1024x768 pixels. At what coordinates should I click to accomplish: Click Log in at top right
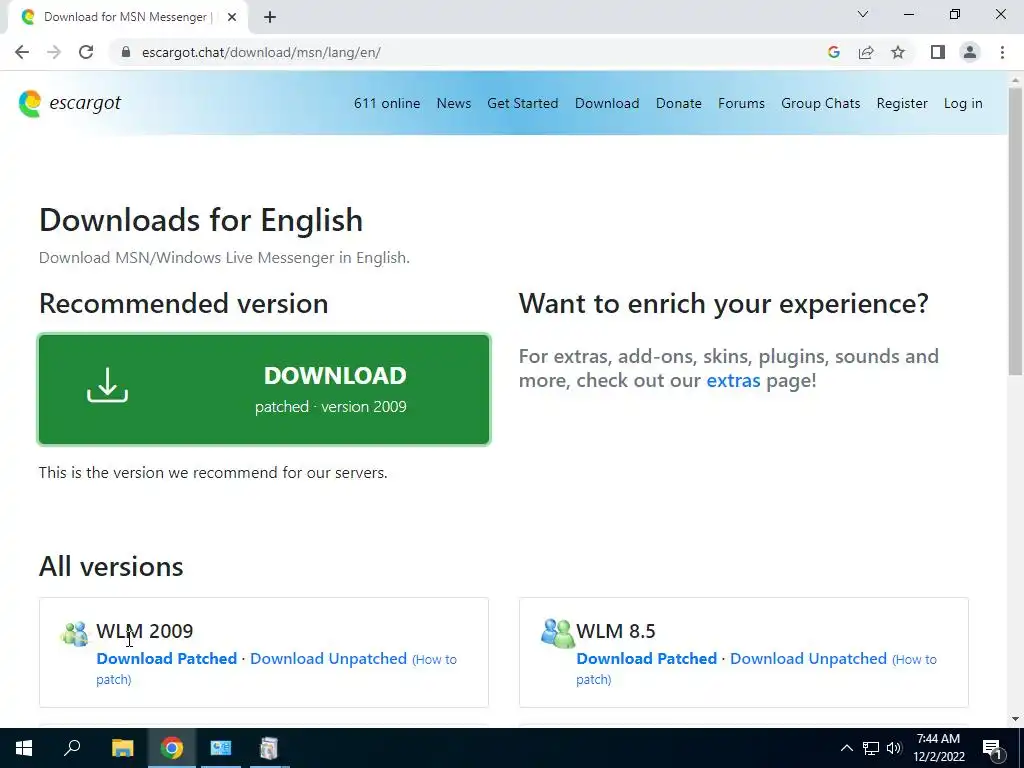click(x=963, y=103)
